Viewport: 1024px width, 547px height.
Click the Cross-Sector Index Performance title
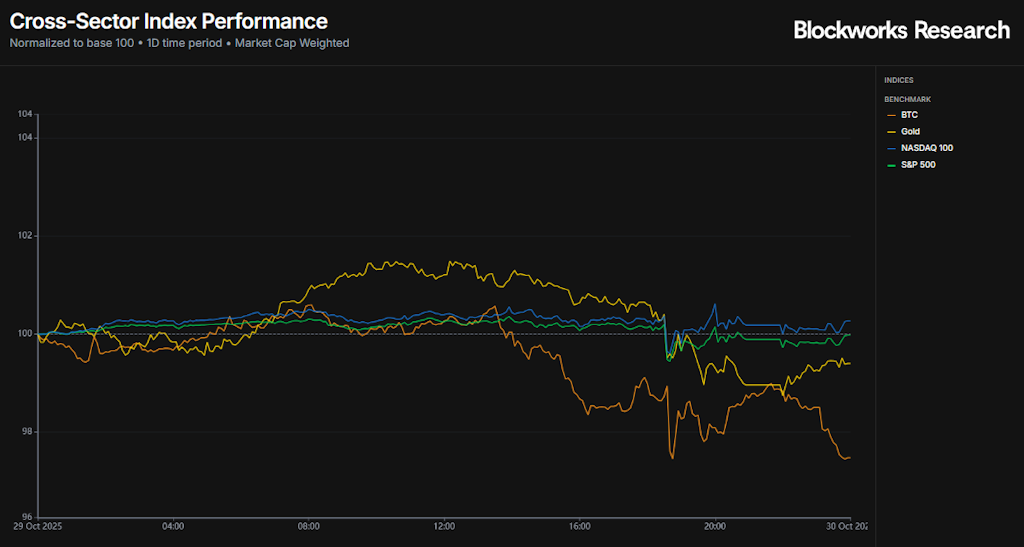pyautogui.click(x=168, y=21)
